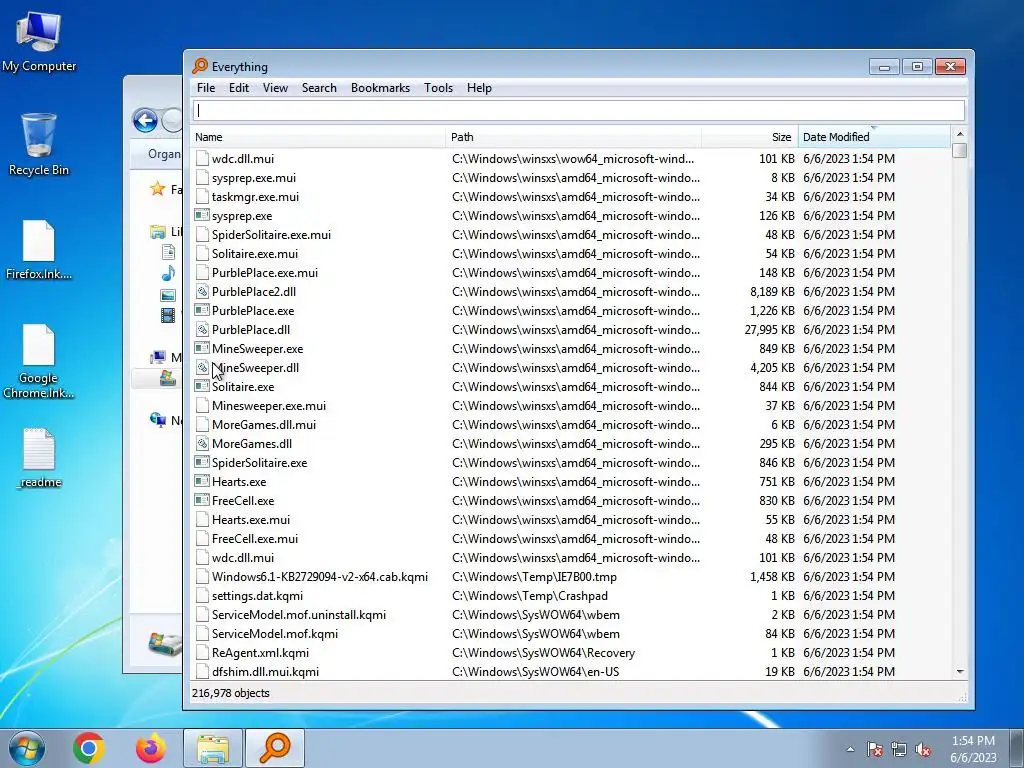Image resolution: width=1024 pixels, height=768 pixels.
Task: Click the Hearts.exe file icon
Action: (202, 481)
